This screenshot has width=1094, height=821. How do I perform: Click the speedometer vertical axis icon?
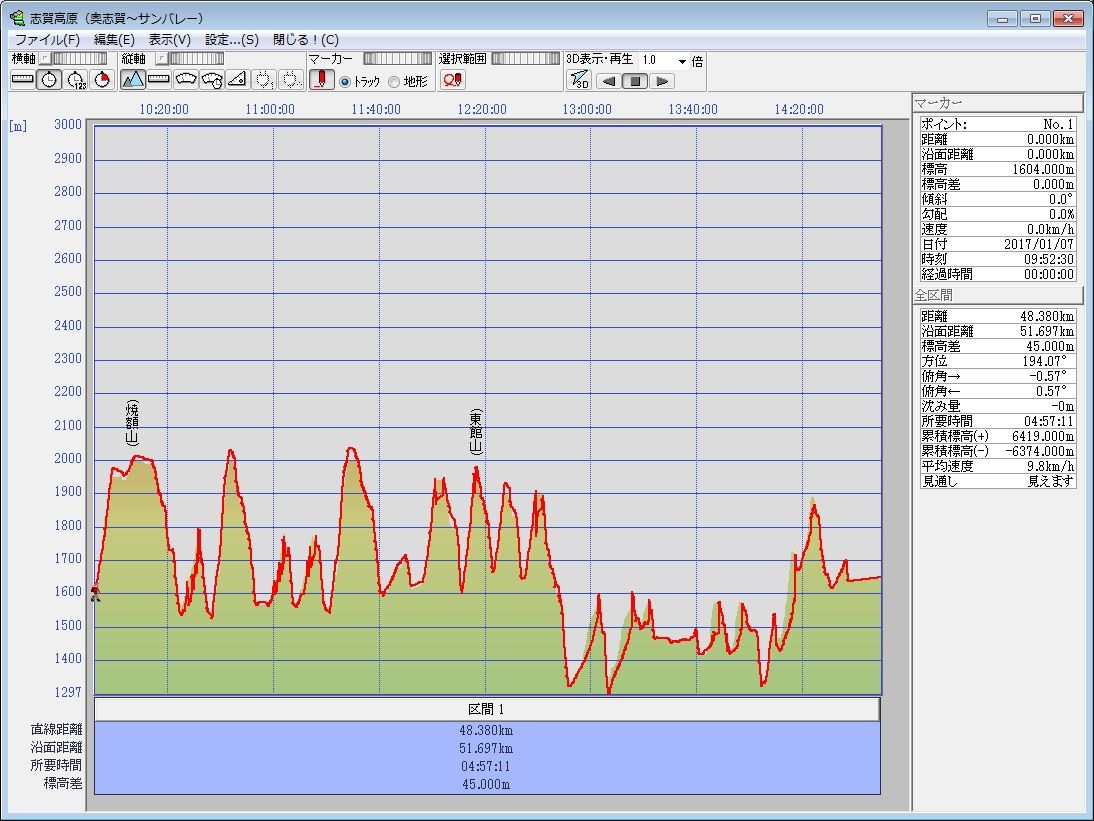(185, 80)
